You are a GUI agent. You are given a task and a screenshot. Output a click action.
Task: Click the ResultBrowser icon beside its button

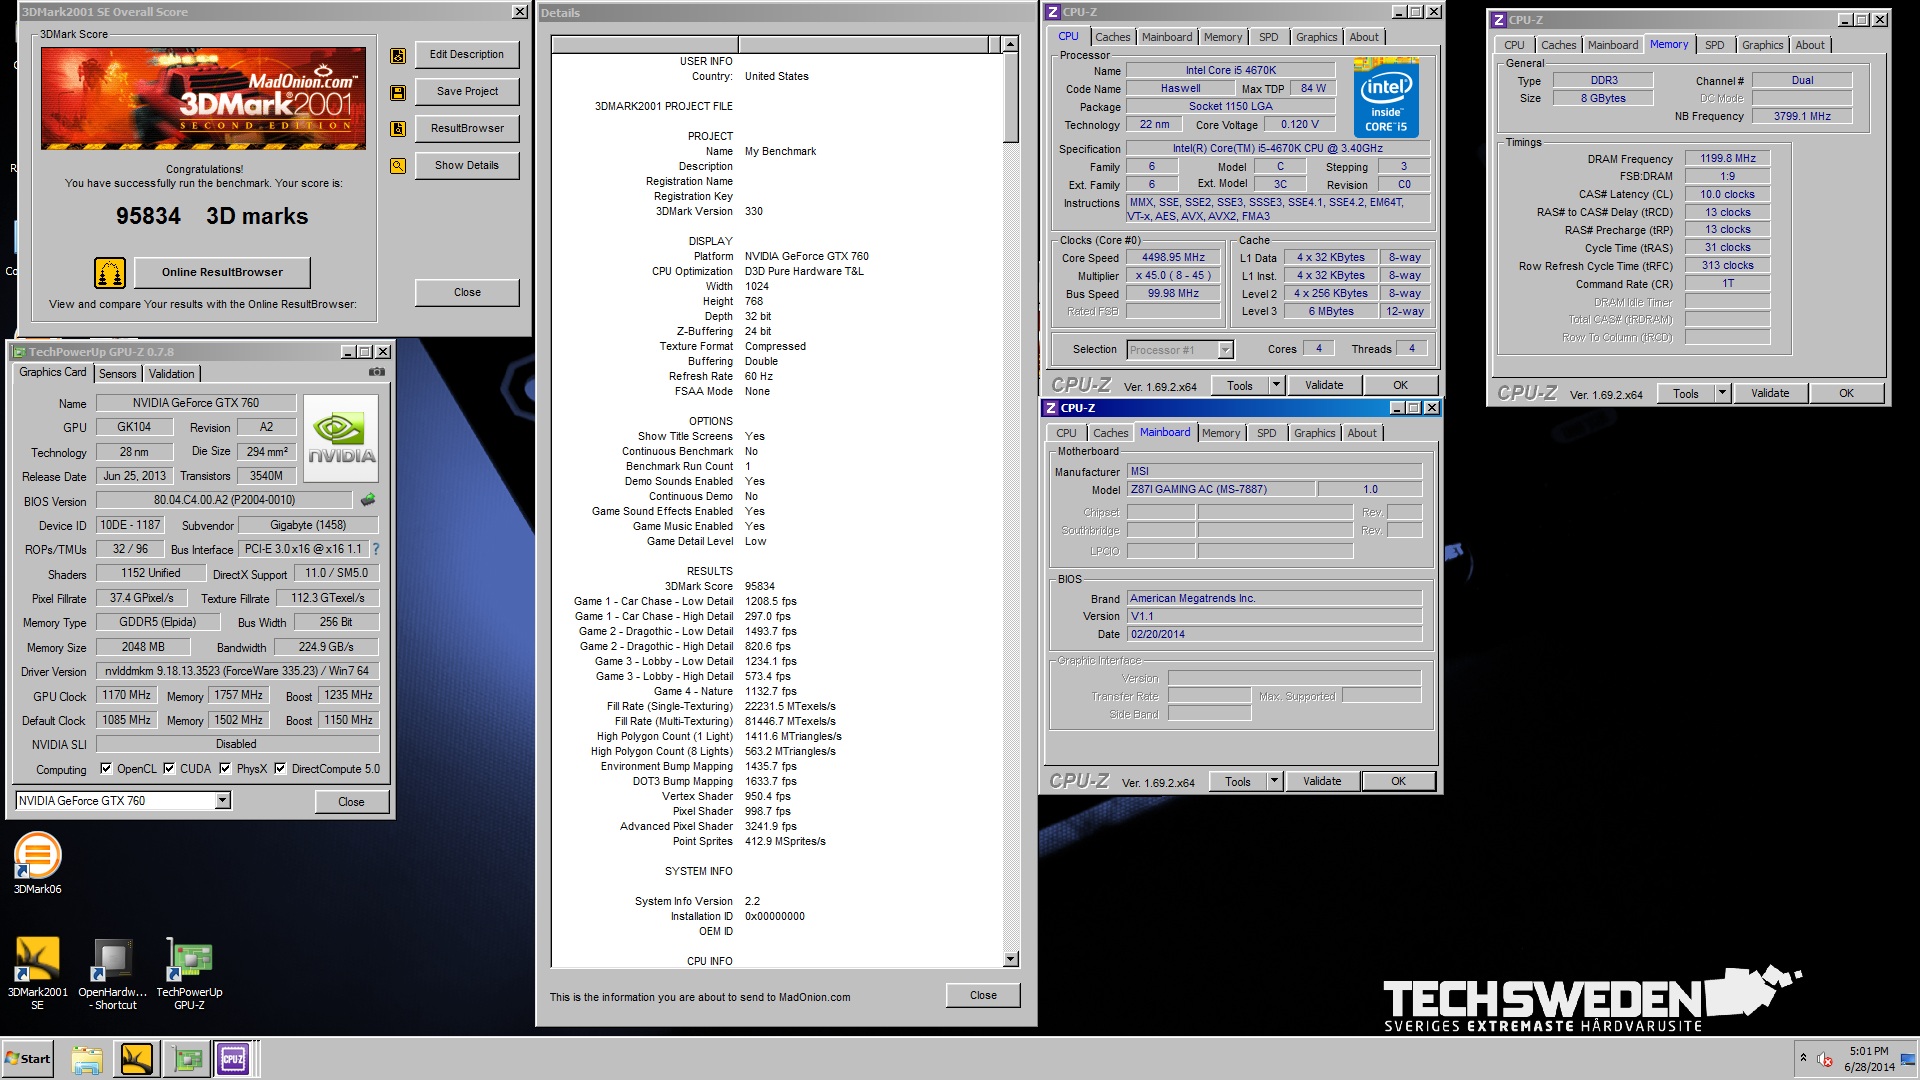coord(398,129)
